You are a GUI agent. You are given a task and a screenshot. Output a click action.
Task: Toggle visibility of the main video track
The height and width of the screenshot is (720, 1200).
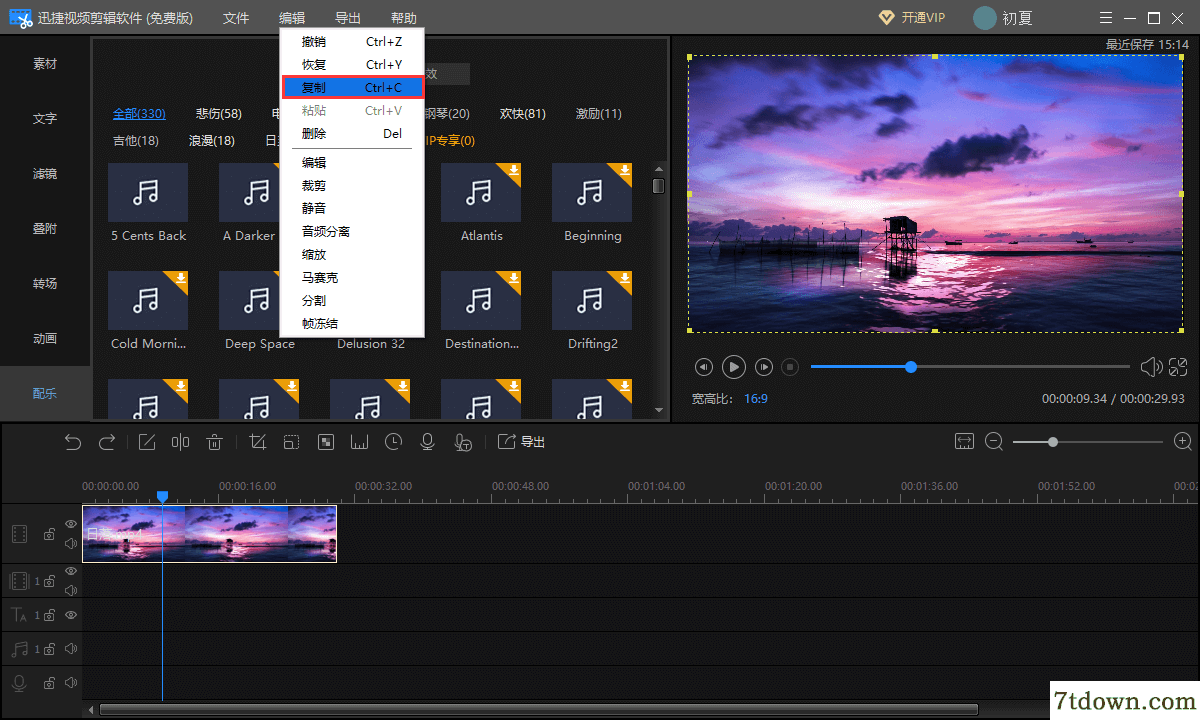coord(71,524)
